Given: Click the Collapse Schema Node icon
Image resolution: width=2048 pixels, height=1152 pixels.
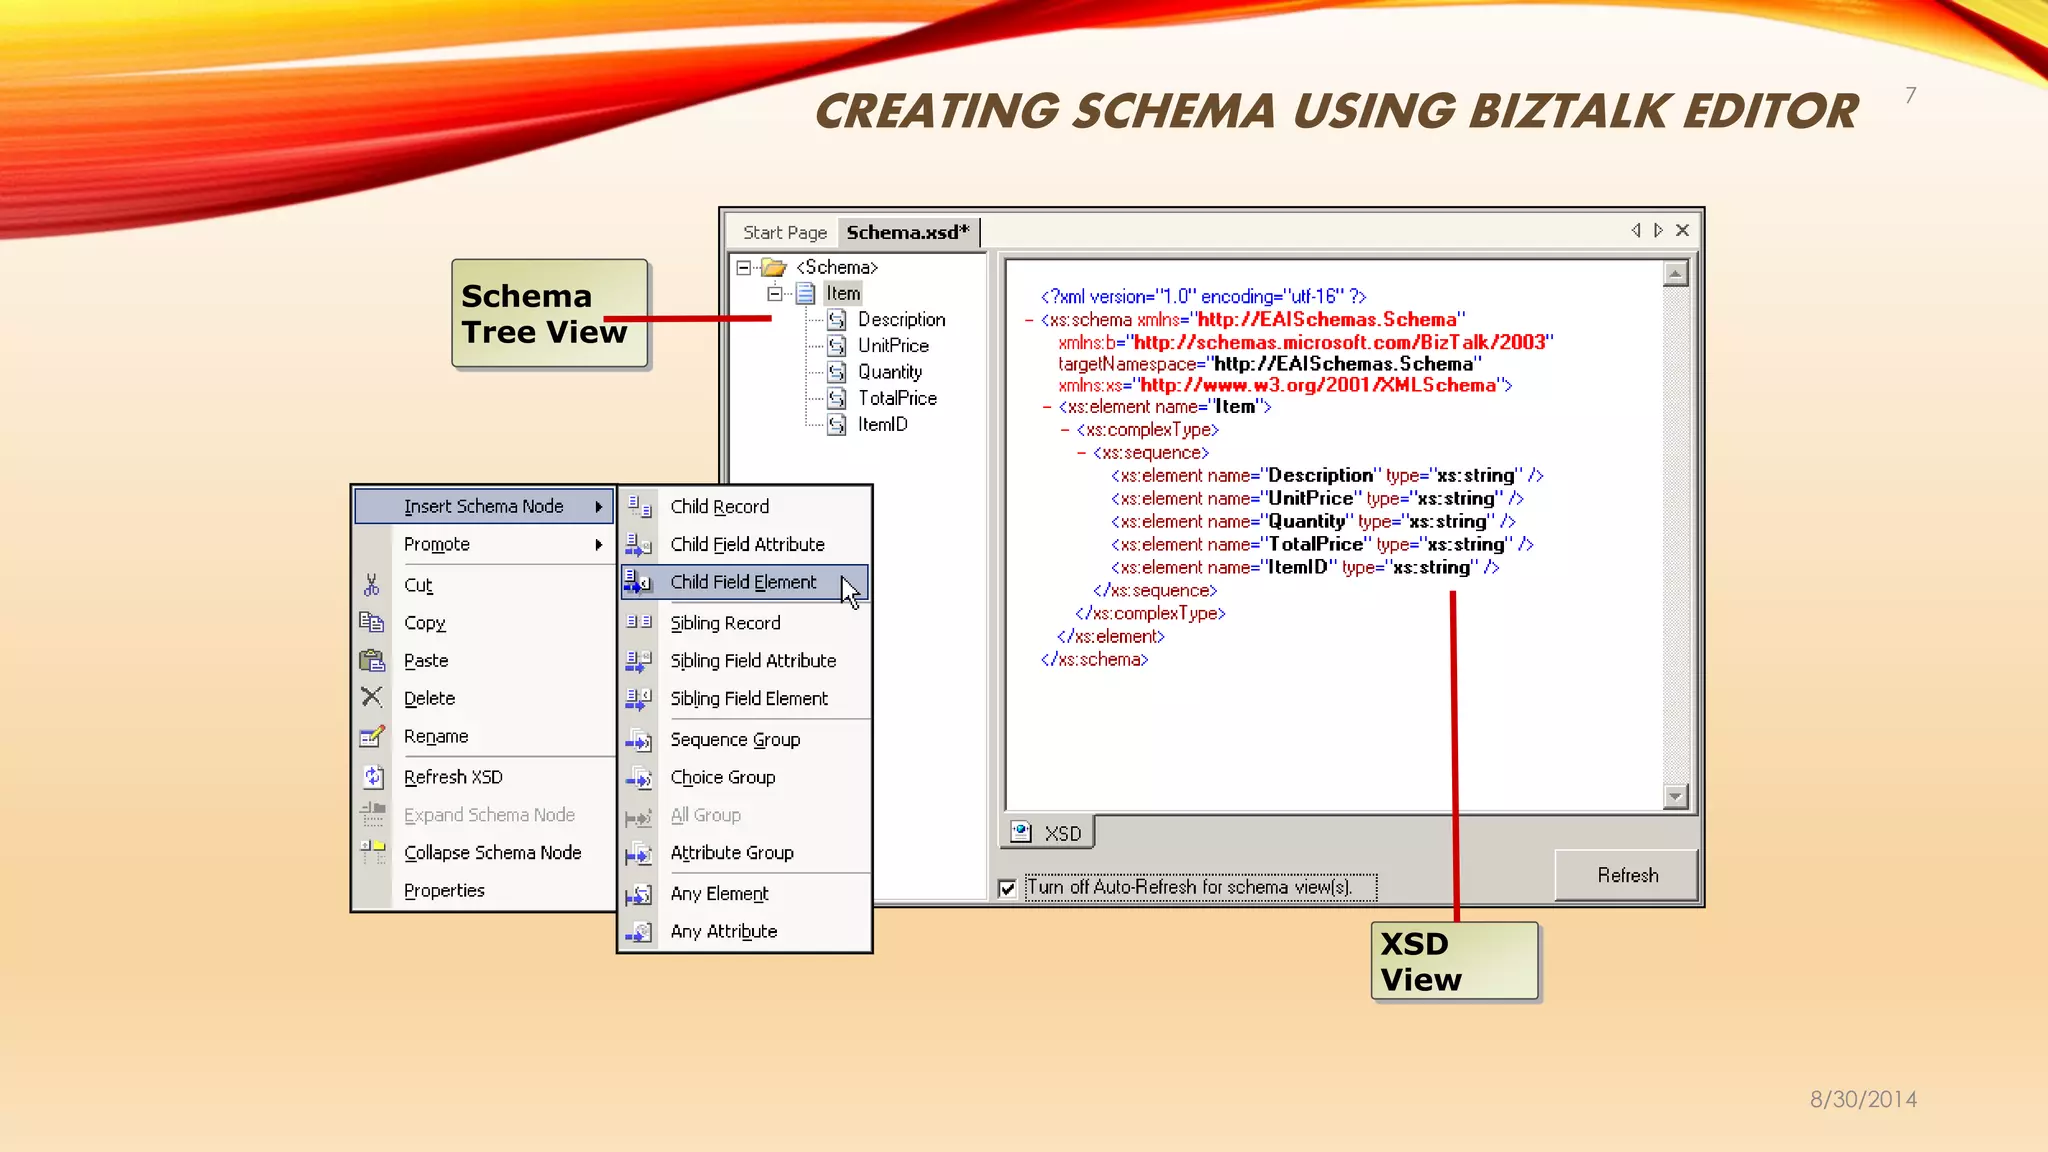Looking at the screenshot, I should 373,852.
